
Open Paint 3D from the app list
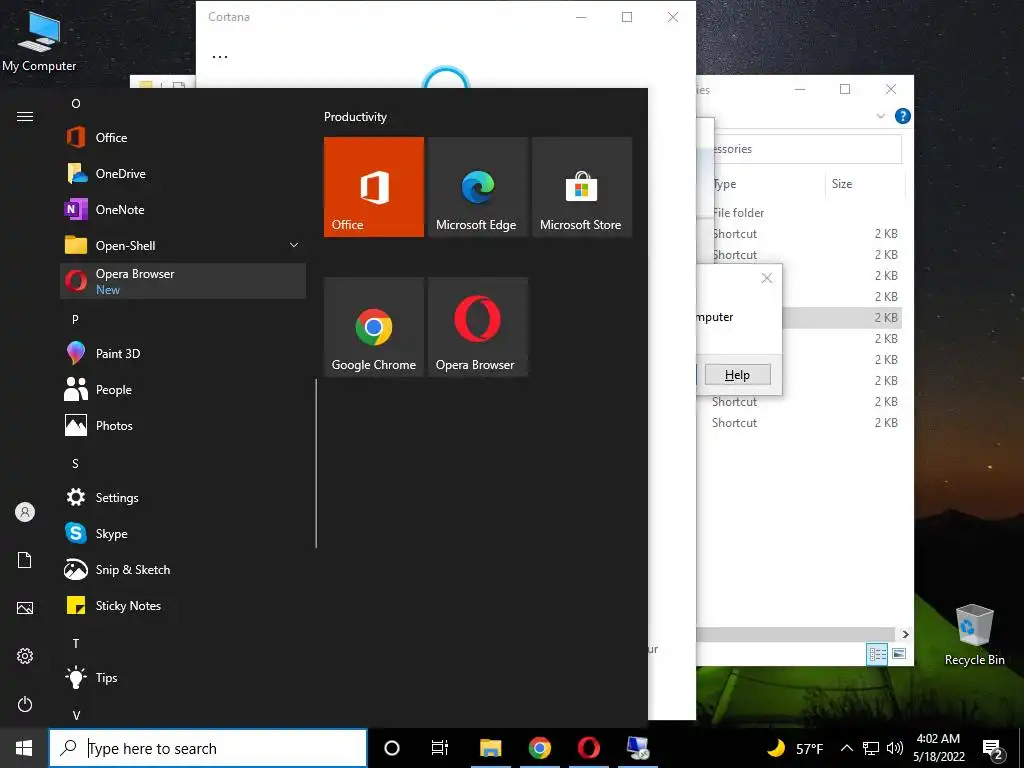click(x=183, y=353)
